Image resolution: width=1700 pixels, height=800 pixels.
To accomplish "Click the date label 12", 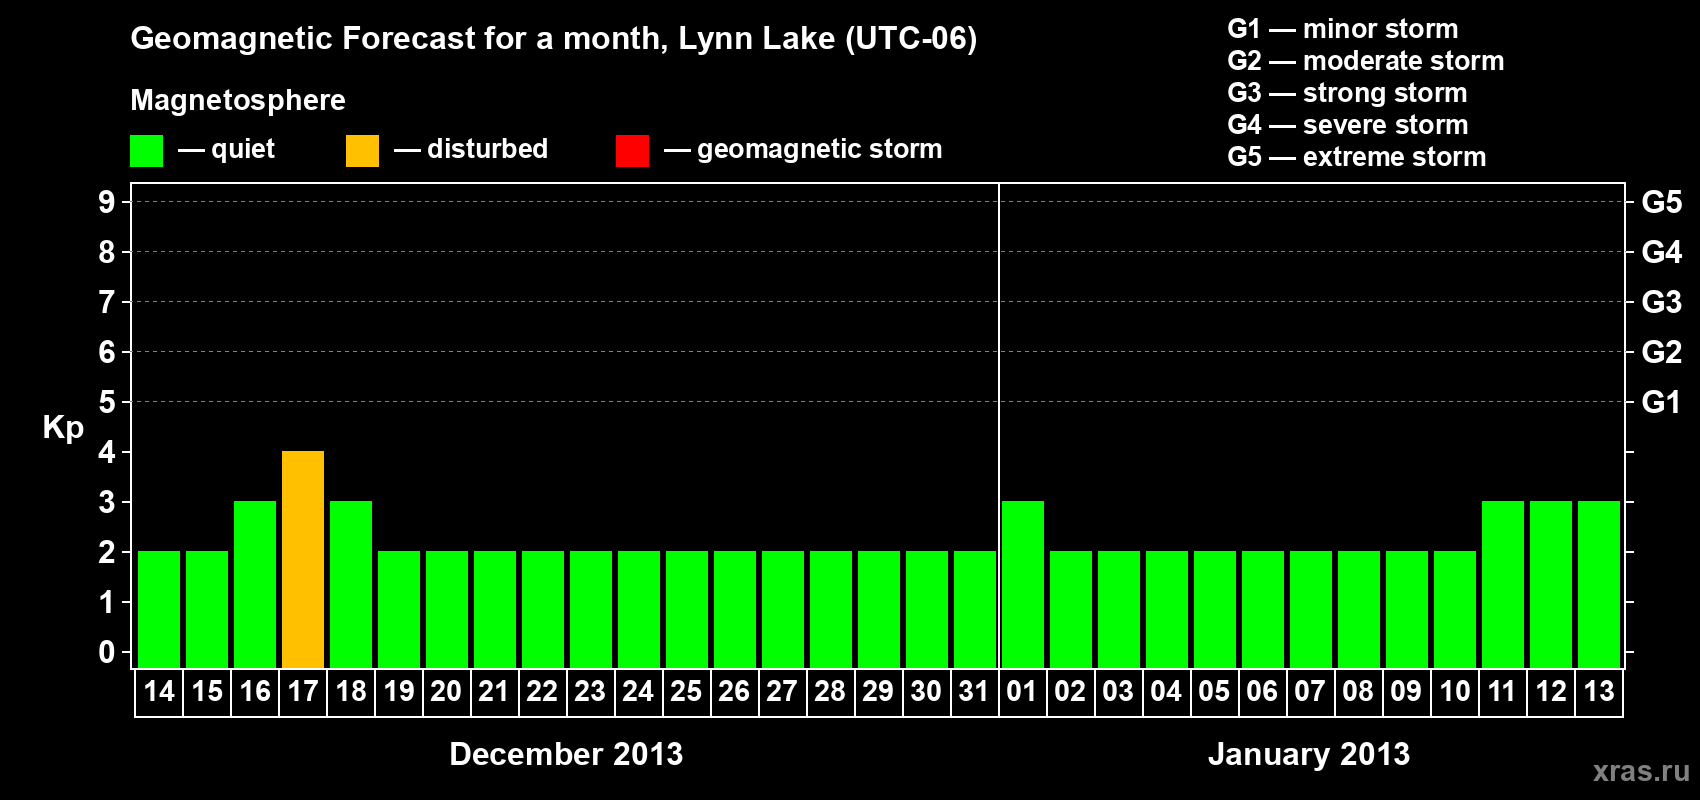I will [x=1551, y=691].
